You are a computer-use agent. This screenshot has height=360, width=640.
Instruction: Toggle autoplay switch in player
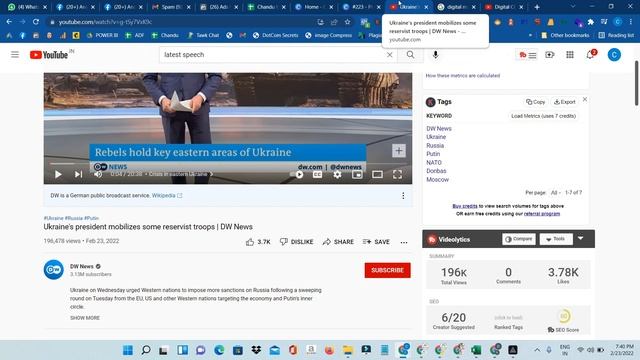[x=298, y=174]
